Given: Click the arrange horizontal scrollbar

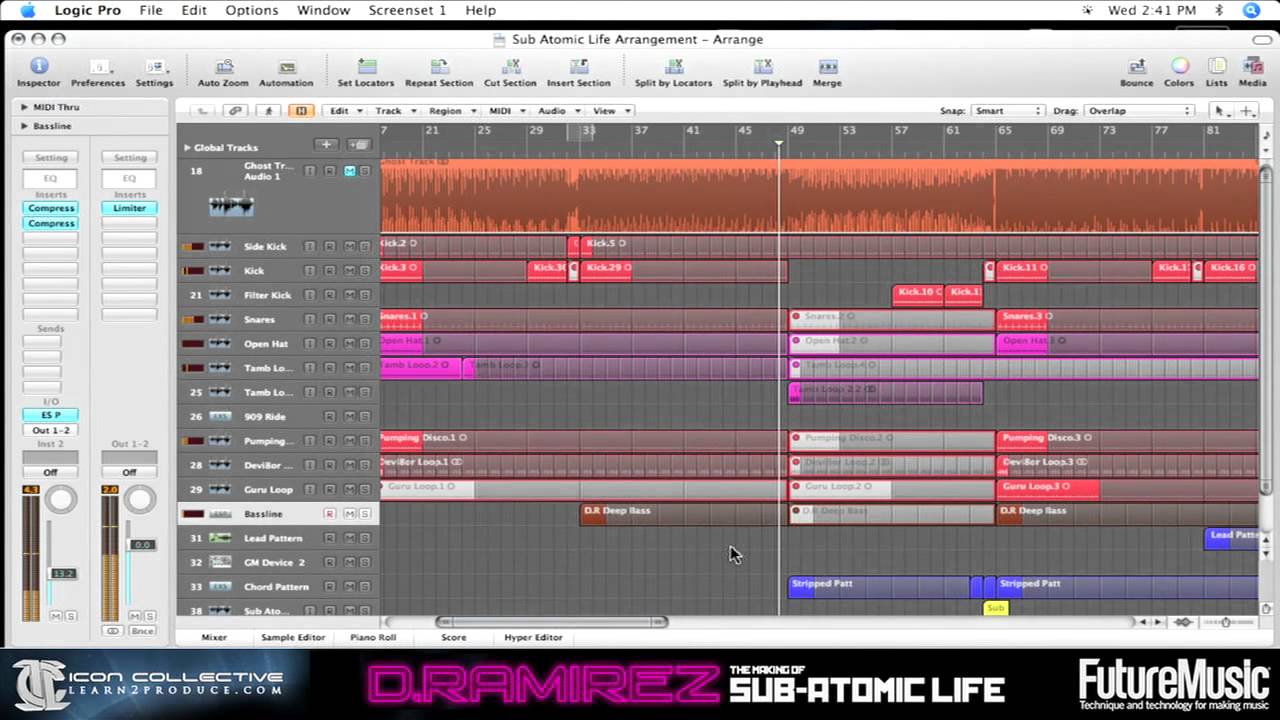Looking at the screenshot, I should tap(552, 622).
